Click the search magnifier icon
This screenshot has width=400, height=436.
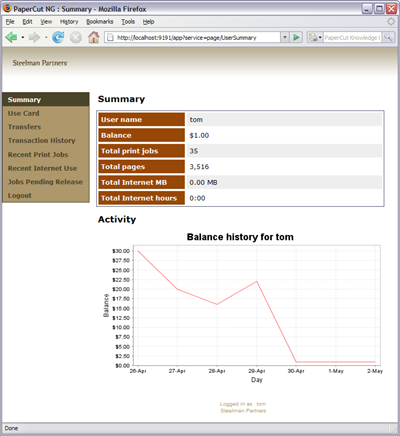tap(388, 37)
